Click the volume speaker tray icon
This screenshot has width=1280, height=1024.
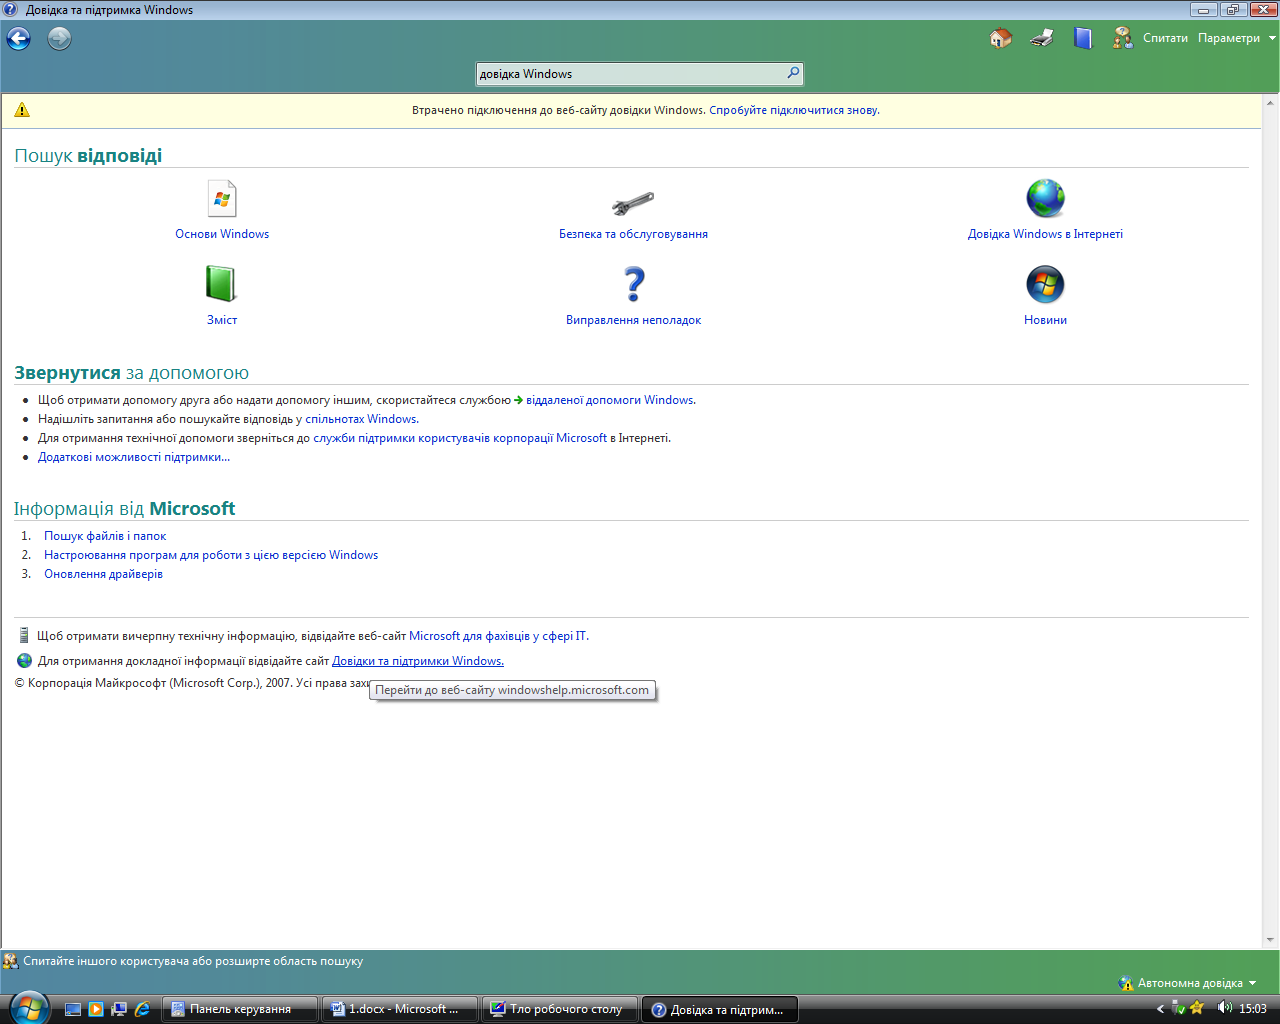(x=1224, y=1008)
